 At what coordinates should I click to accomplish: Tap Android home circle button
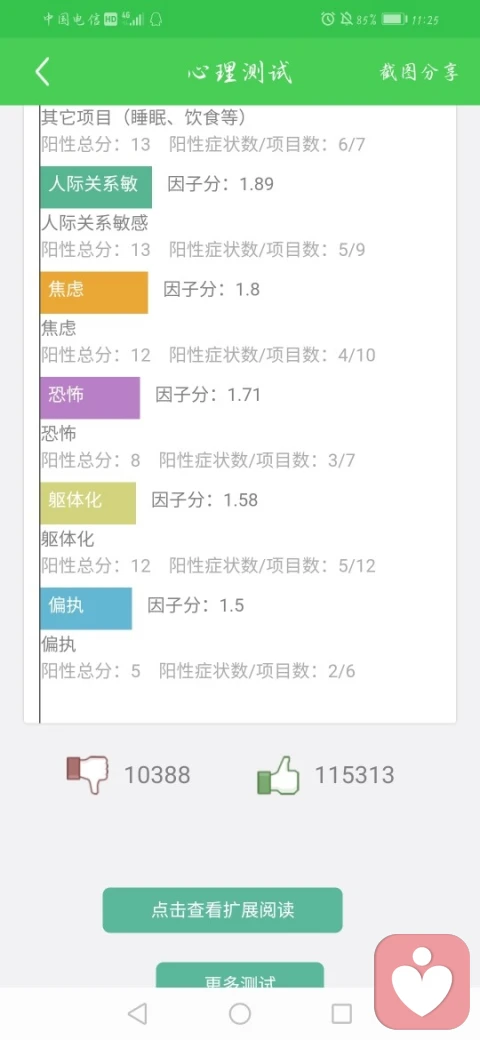tap(240, 1013)
